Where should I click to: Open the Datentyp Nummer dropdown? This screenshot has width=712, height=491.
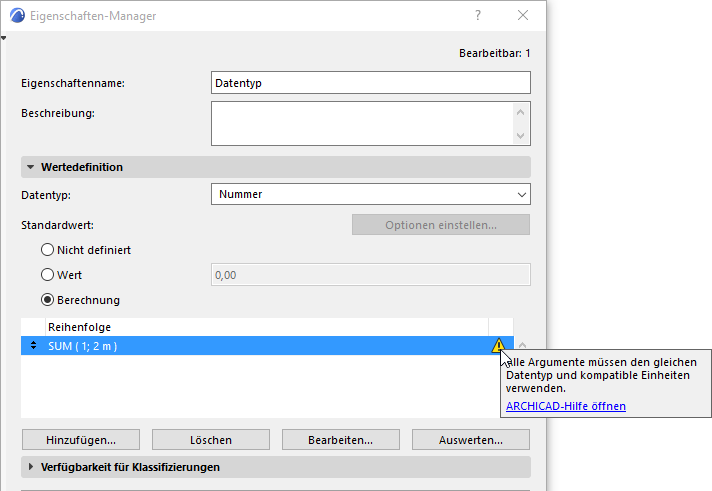tap(371, 194)
